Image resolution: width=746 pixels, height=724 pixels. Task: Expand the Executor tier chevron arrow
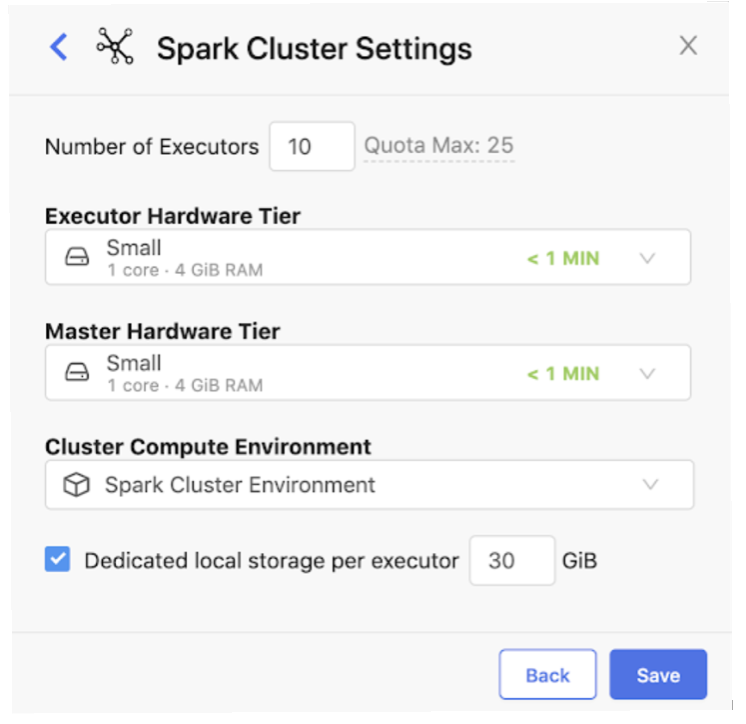(647, 258)
